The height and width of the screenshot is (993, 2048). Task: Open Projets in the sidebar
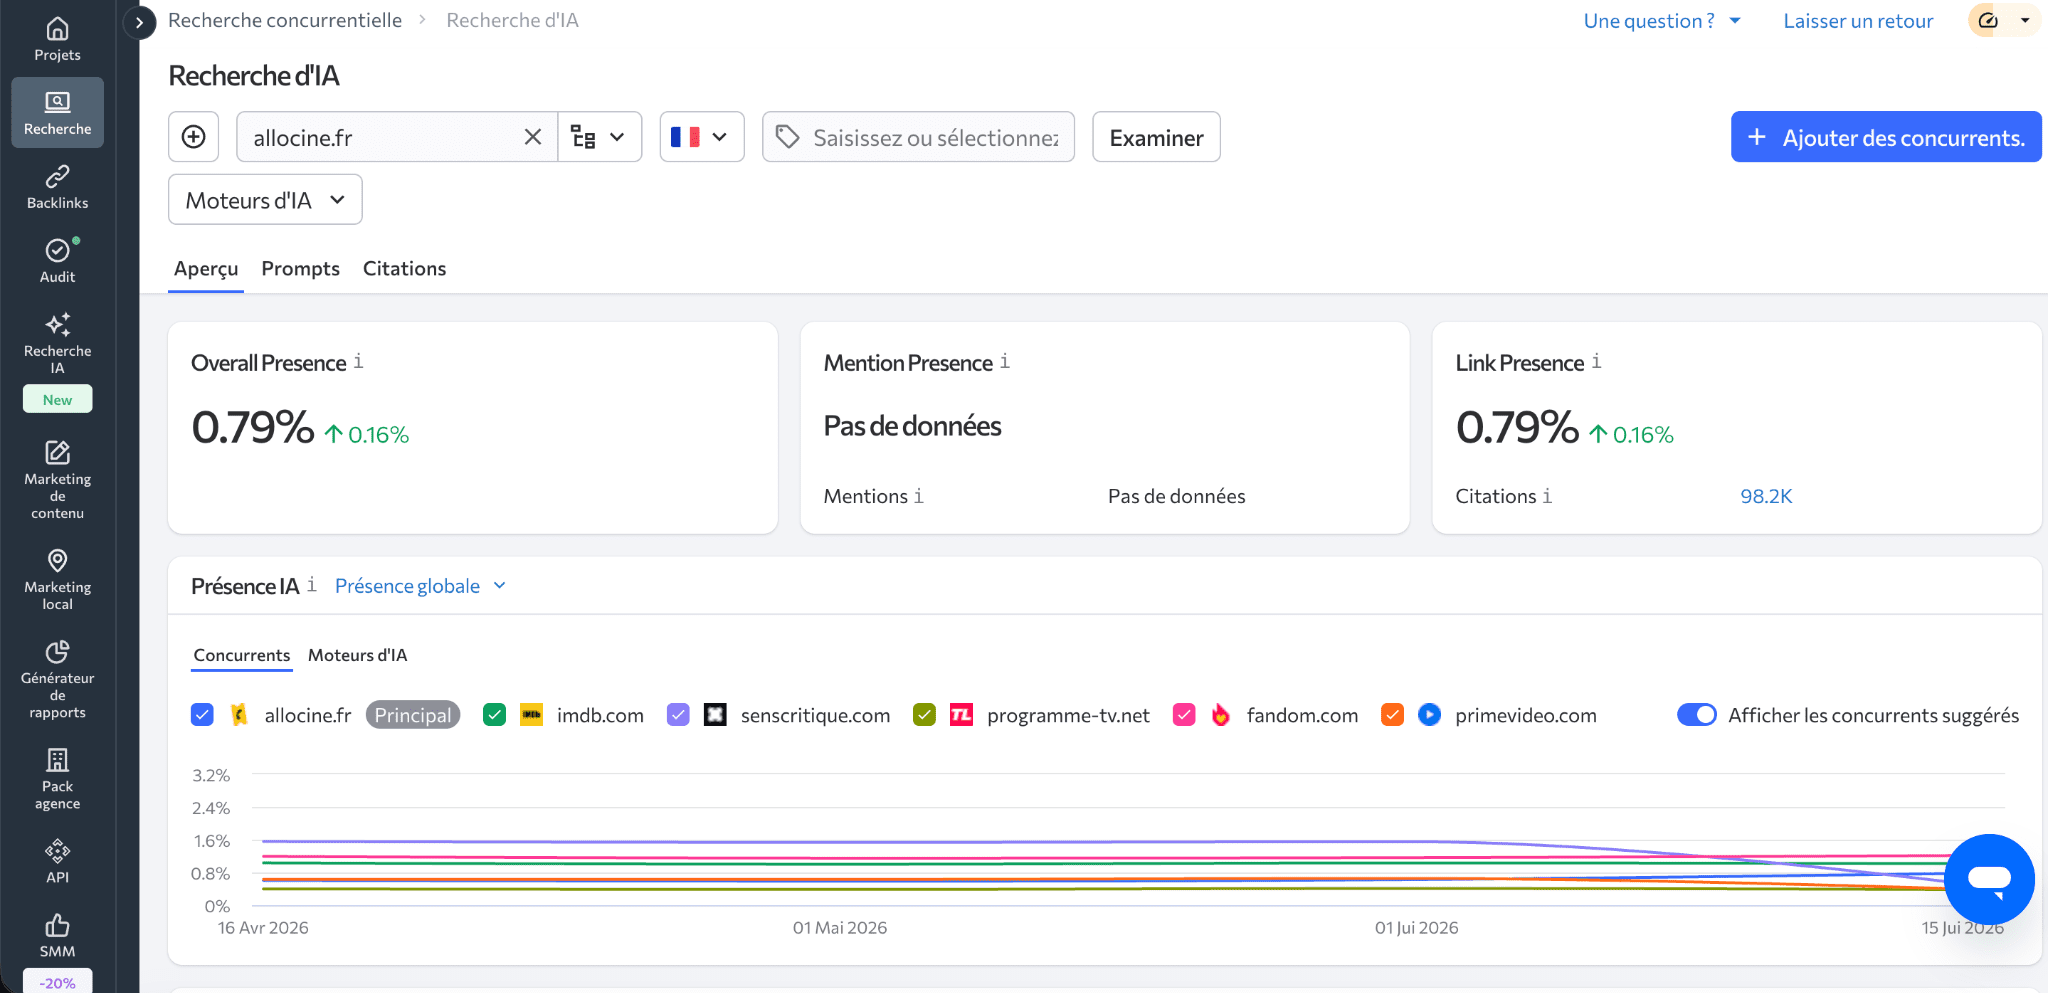(57, 40)
